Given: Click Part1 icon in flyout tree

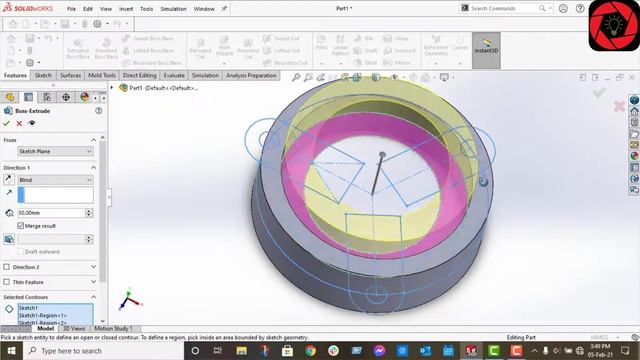Looking at the screenshot, I should [123, 87].
